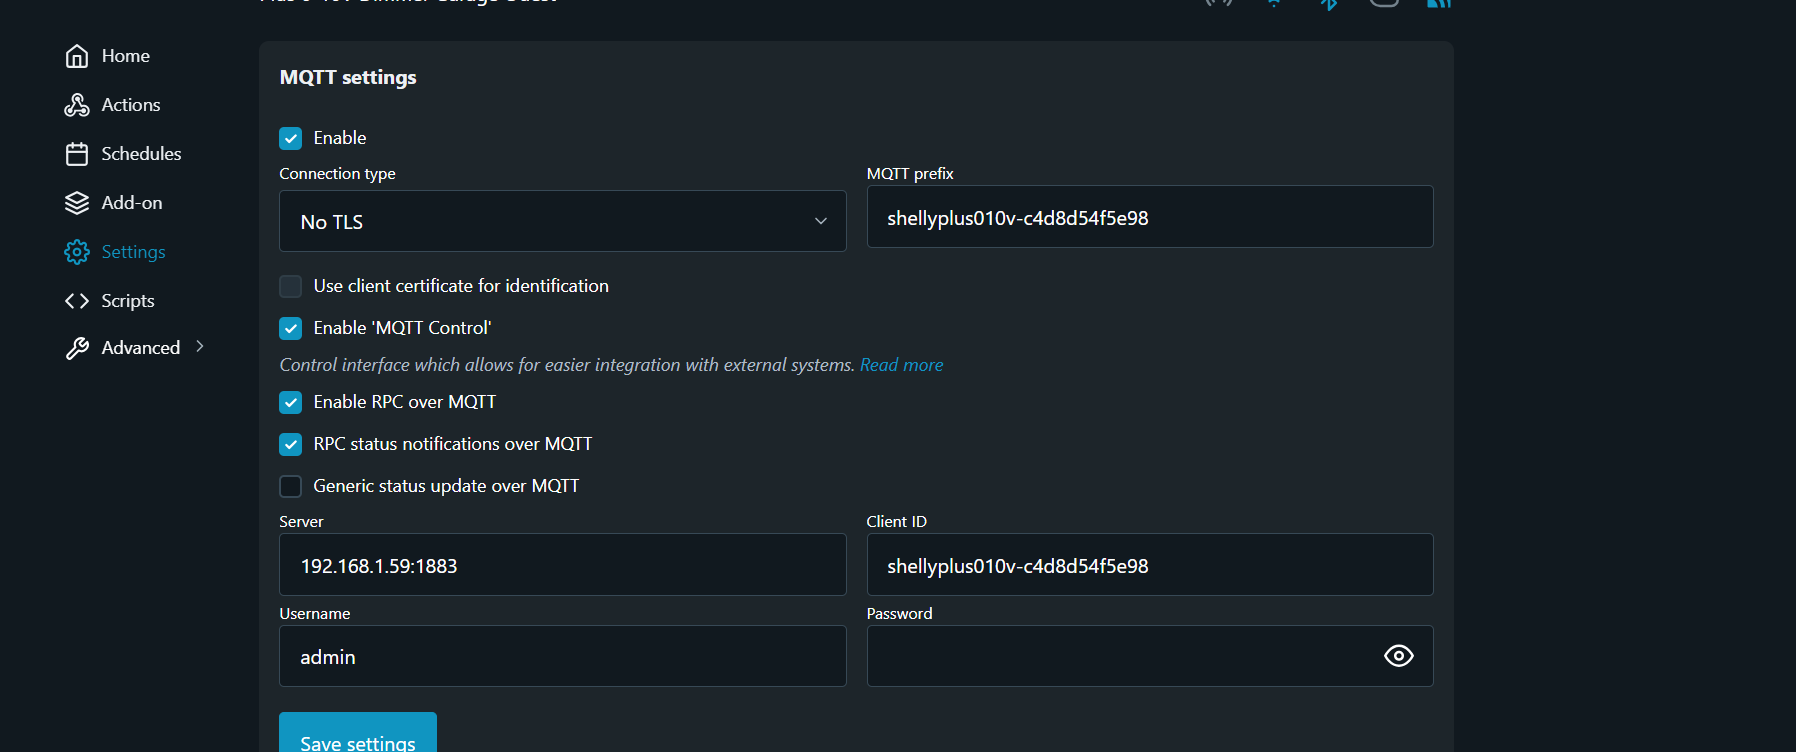Screen dimensions: 1796x752
Task: Uncheck the MQTT Enable checkbox
Action: coord(291,138)
